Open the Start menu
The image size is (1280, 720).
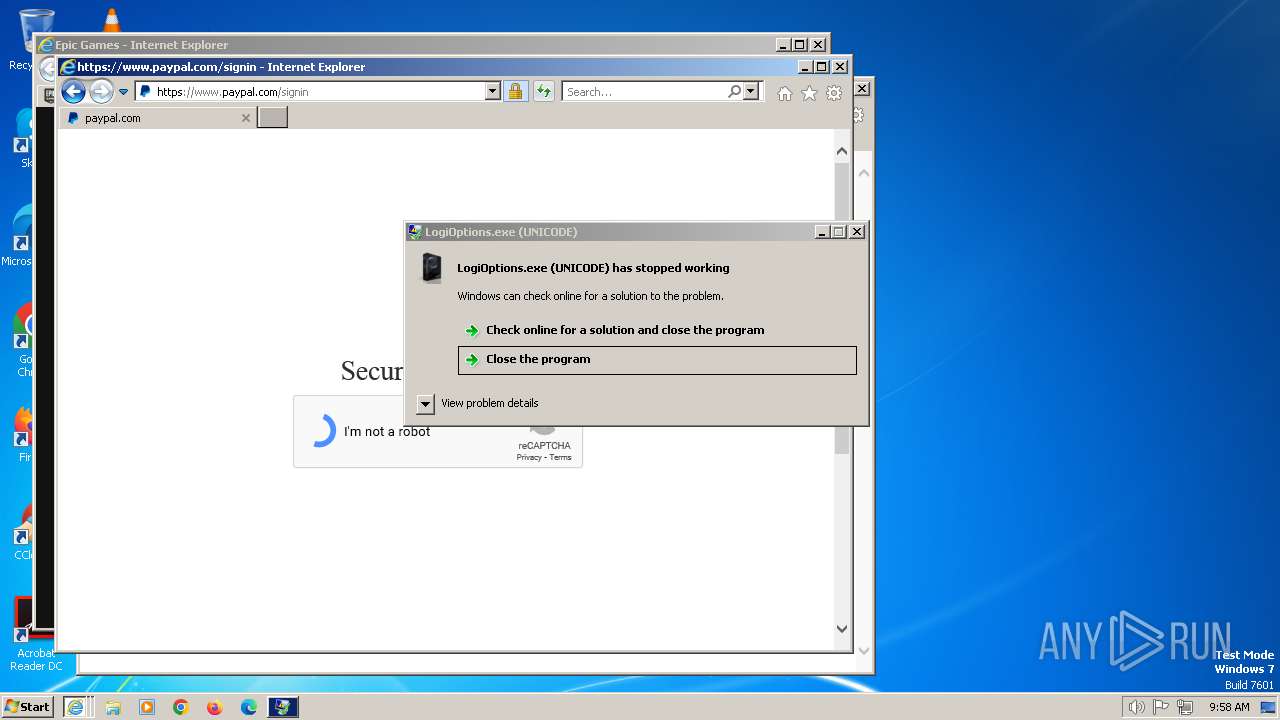click(x=28, y=707)
